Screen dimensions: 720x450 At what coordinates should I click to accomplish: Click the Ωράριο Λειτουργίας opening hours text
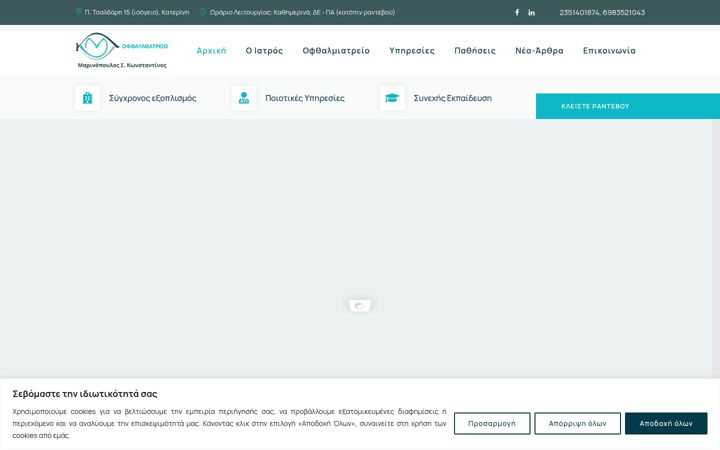tap(302, 12)
